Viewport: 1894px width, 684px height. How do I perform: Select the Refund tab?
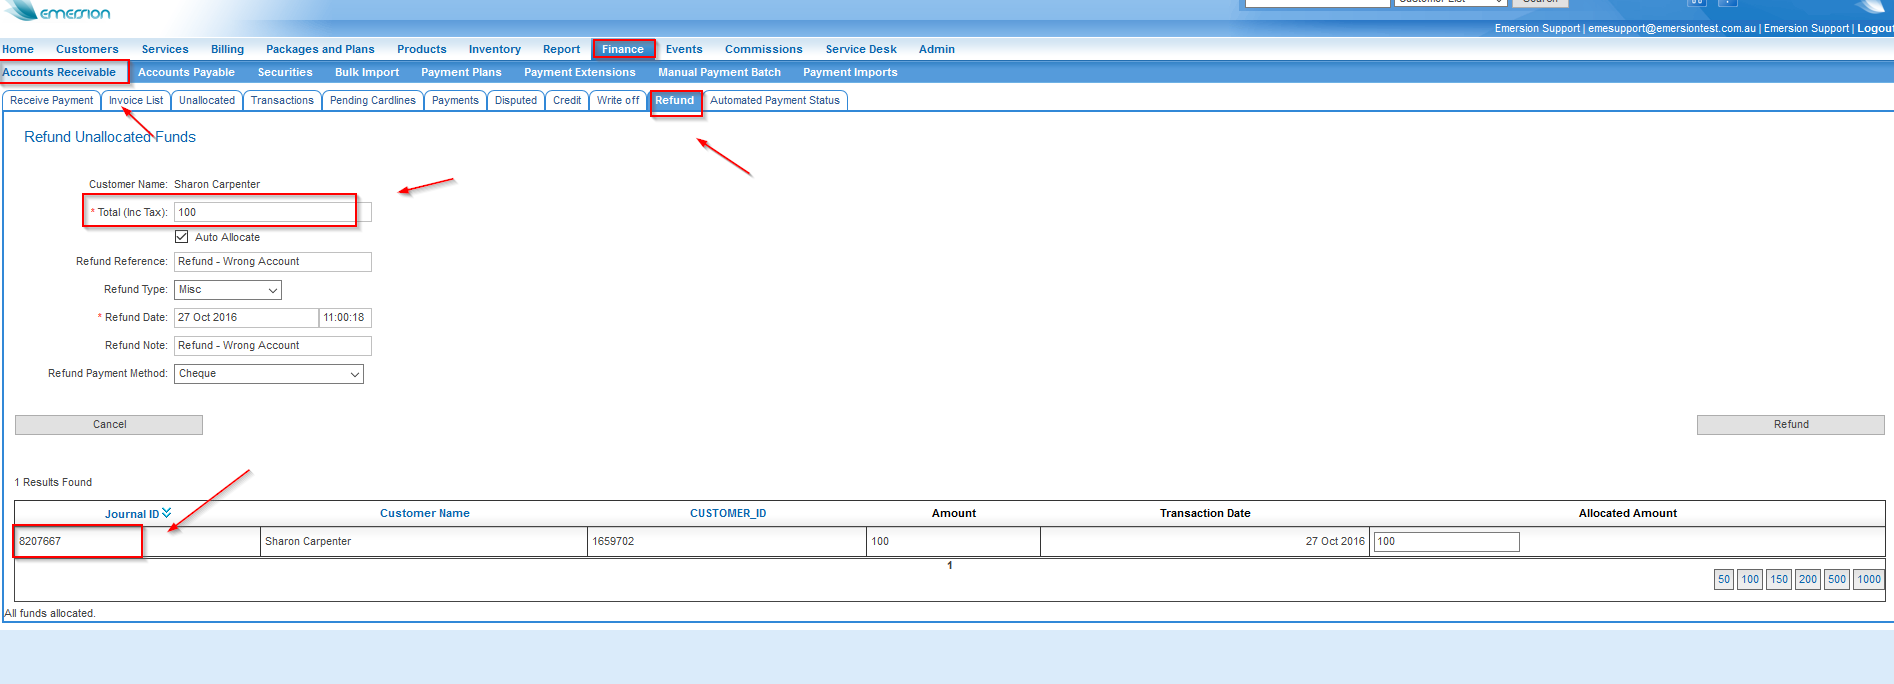click(675, 100)
